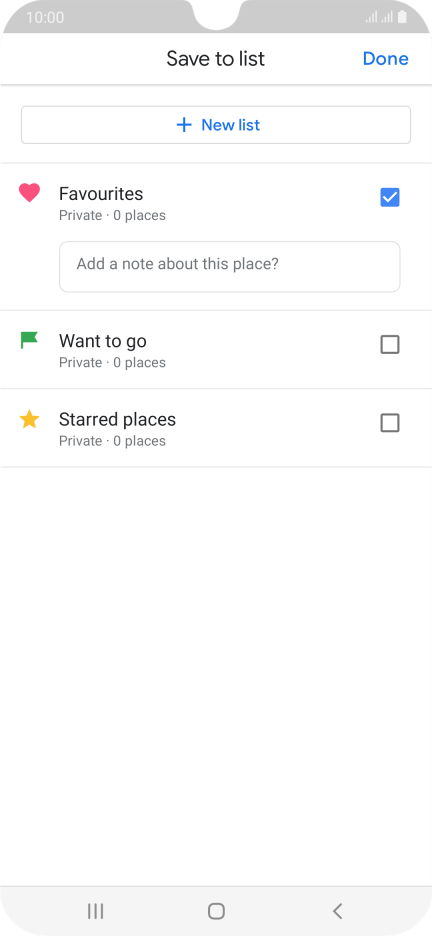Image resolution: width=432 pixels, height=936 pixels.
Task: Tap the status bar clock showing 10:00
Action: (x=45, y=17)
